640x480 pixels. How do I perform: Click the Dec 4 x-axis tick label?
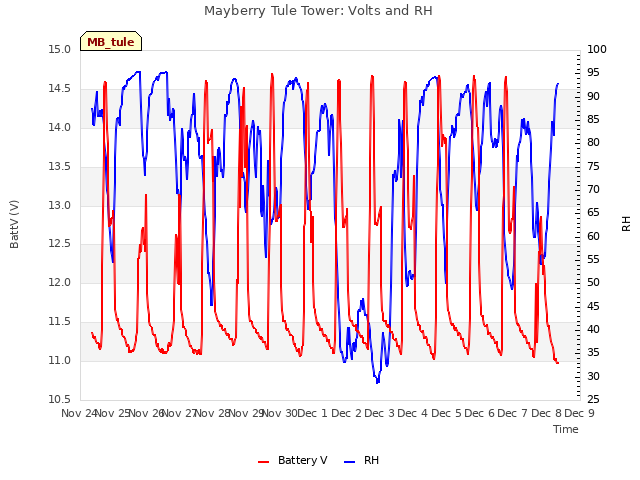point(412,413)
